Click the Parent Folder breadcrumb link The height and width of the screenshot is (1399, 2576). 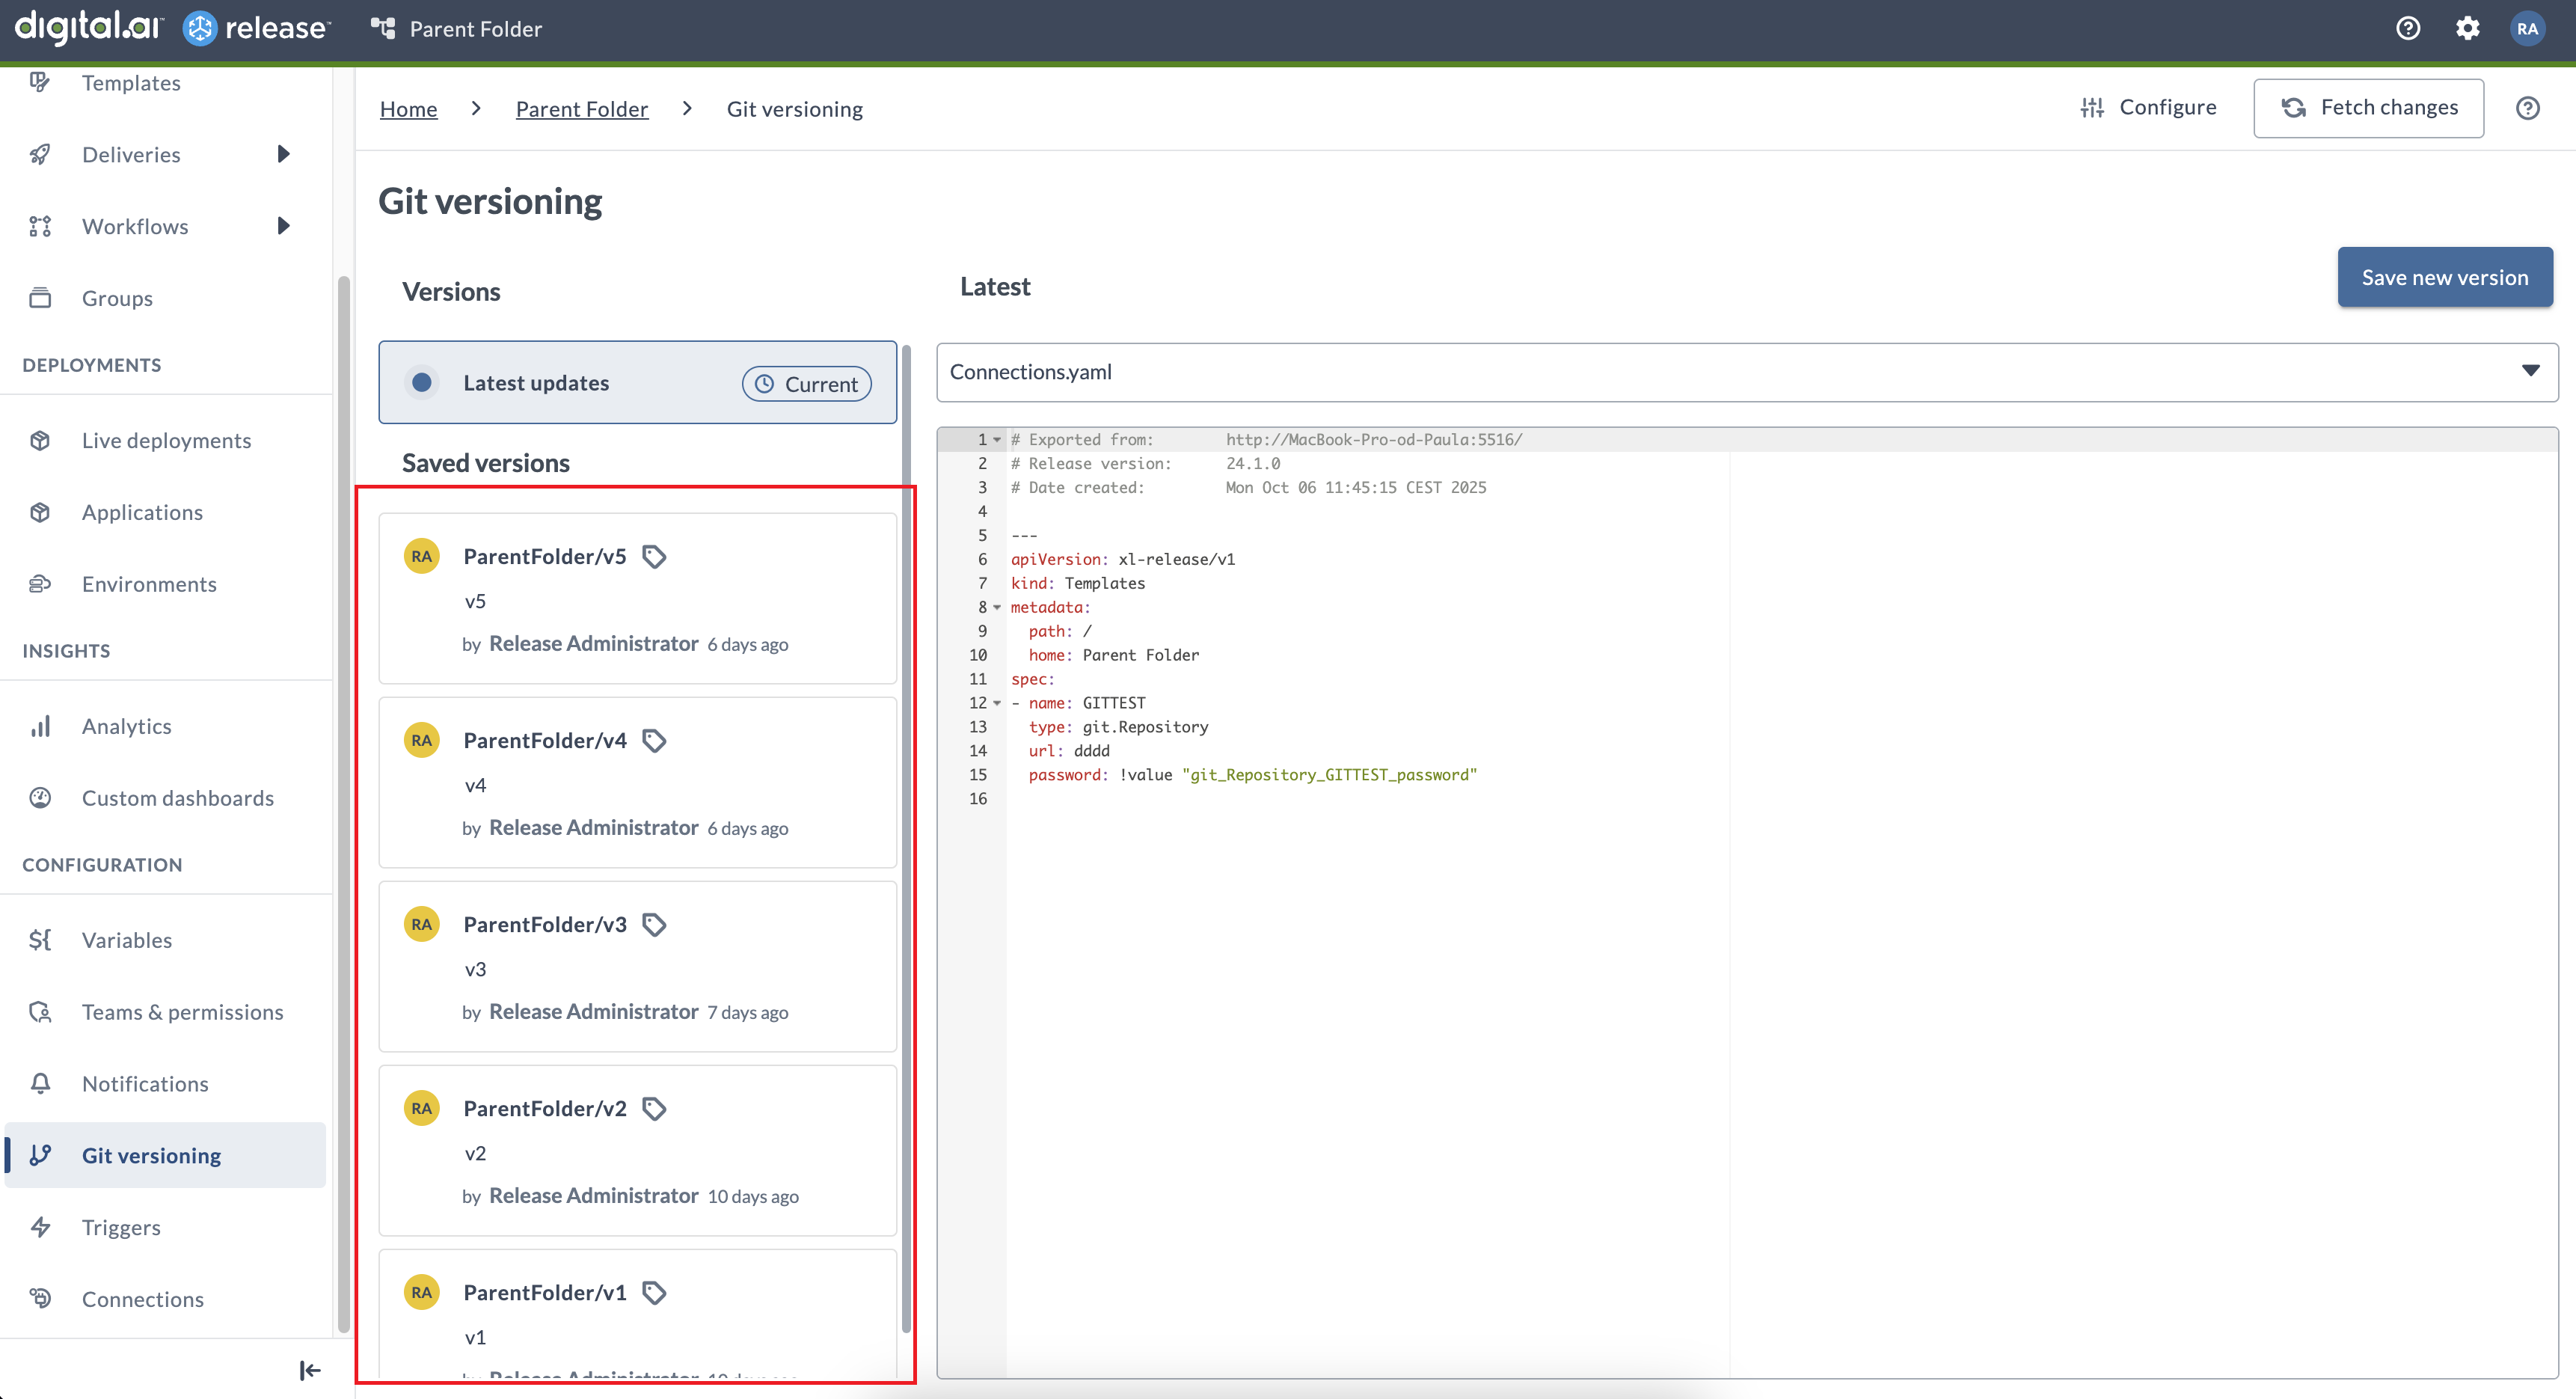pos(581,109)
